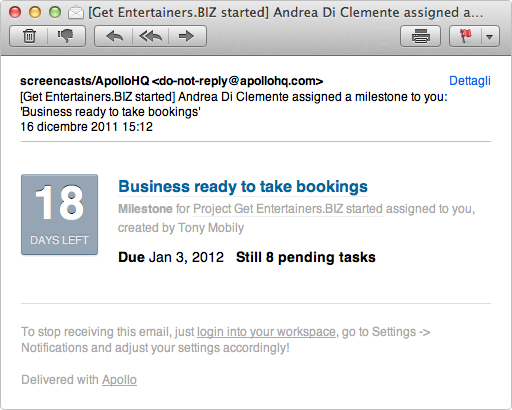Screen dimensions: 512x410
Task: Forward this email with the right arrow
Action: pos(187,36)
